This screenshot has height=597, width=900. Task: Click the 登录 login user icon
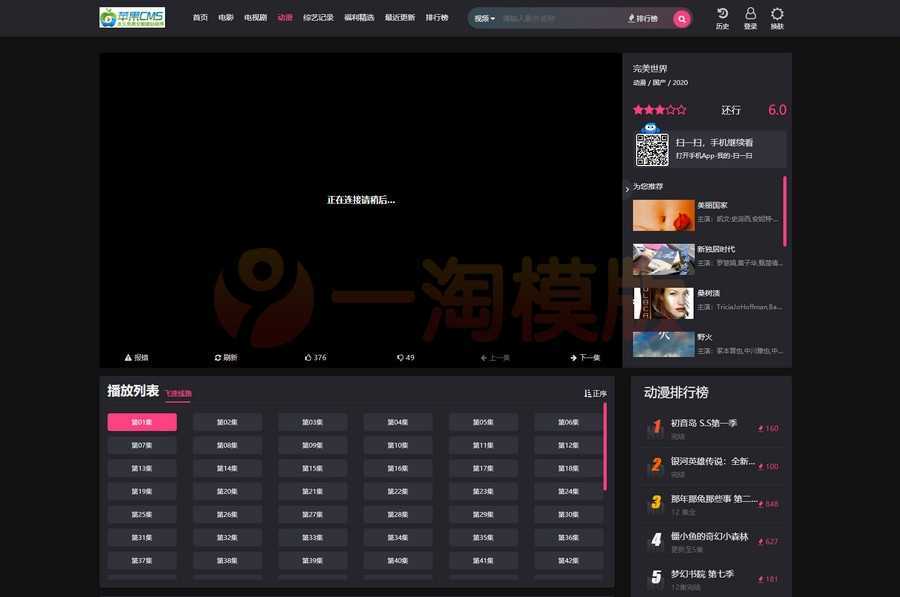point(750,13)
